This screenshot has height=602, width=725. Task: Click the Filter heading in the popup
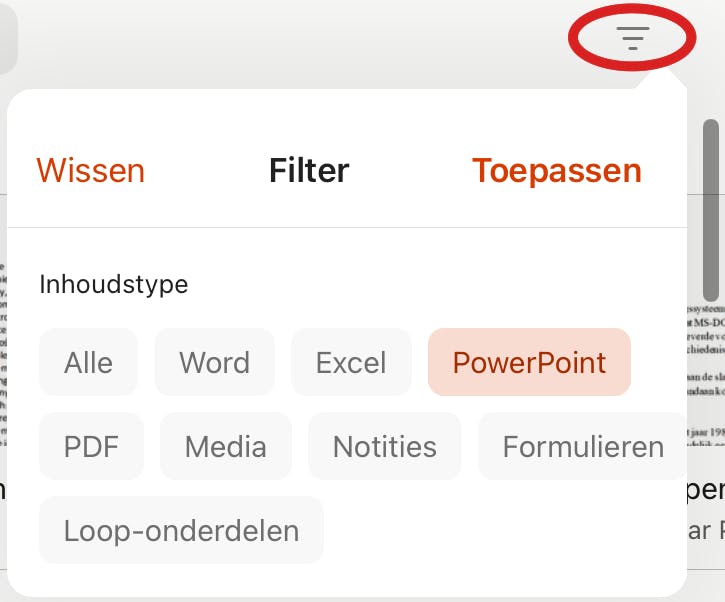(309, 170)
